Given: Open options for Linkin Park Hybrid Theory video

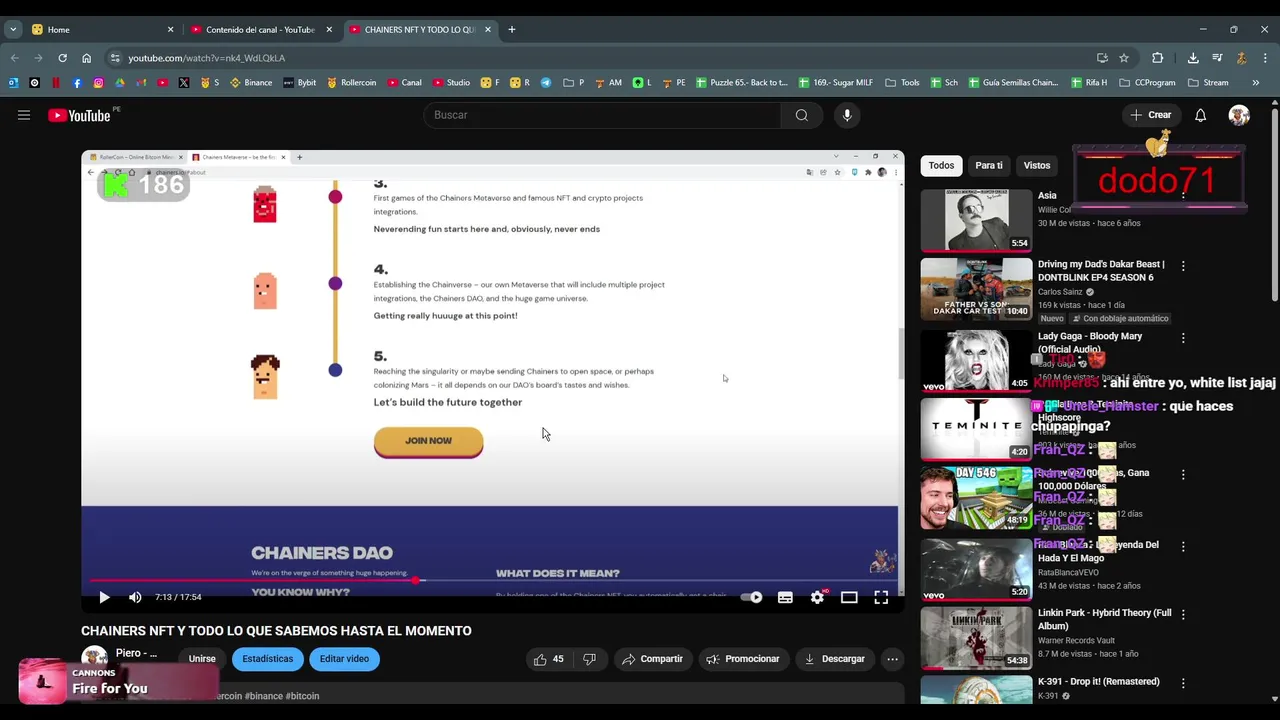Looking at the screenshot, I should coord(1183,615).
